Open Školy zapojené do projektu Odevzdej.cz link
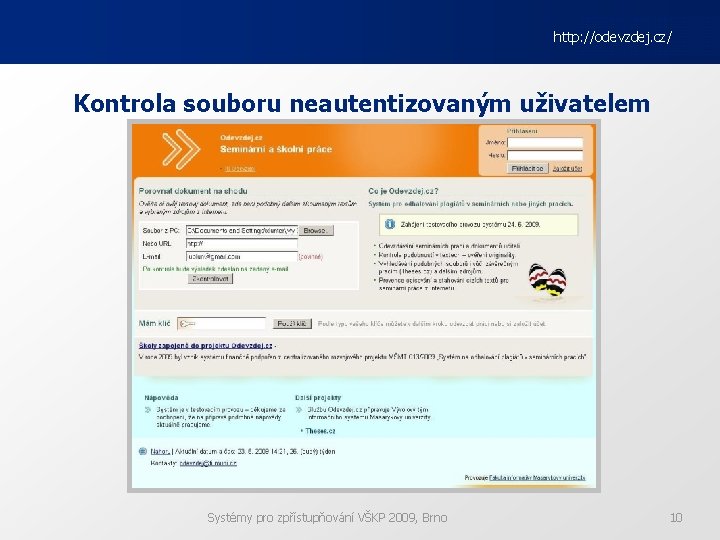Screen dimensions: 720x540 pos(205,346)
